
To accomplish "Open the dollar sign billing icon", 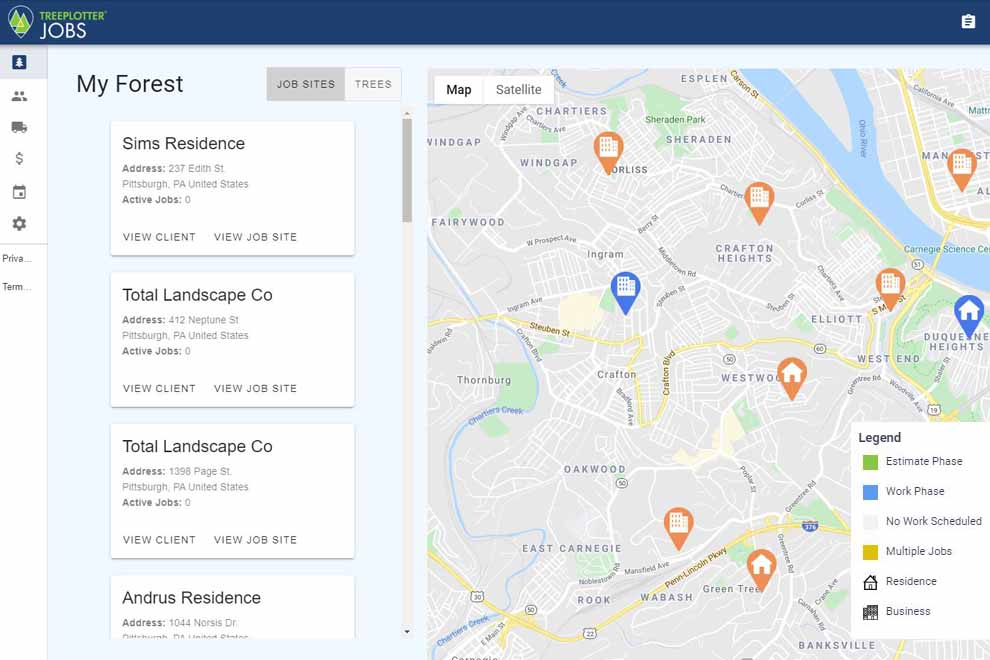I will click(20, 159).
